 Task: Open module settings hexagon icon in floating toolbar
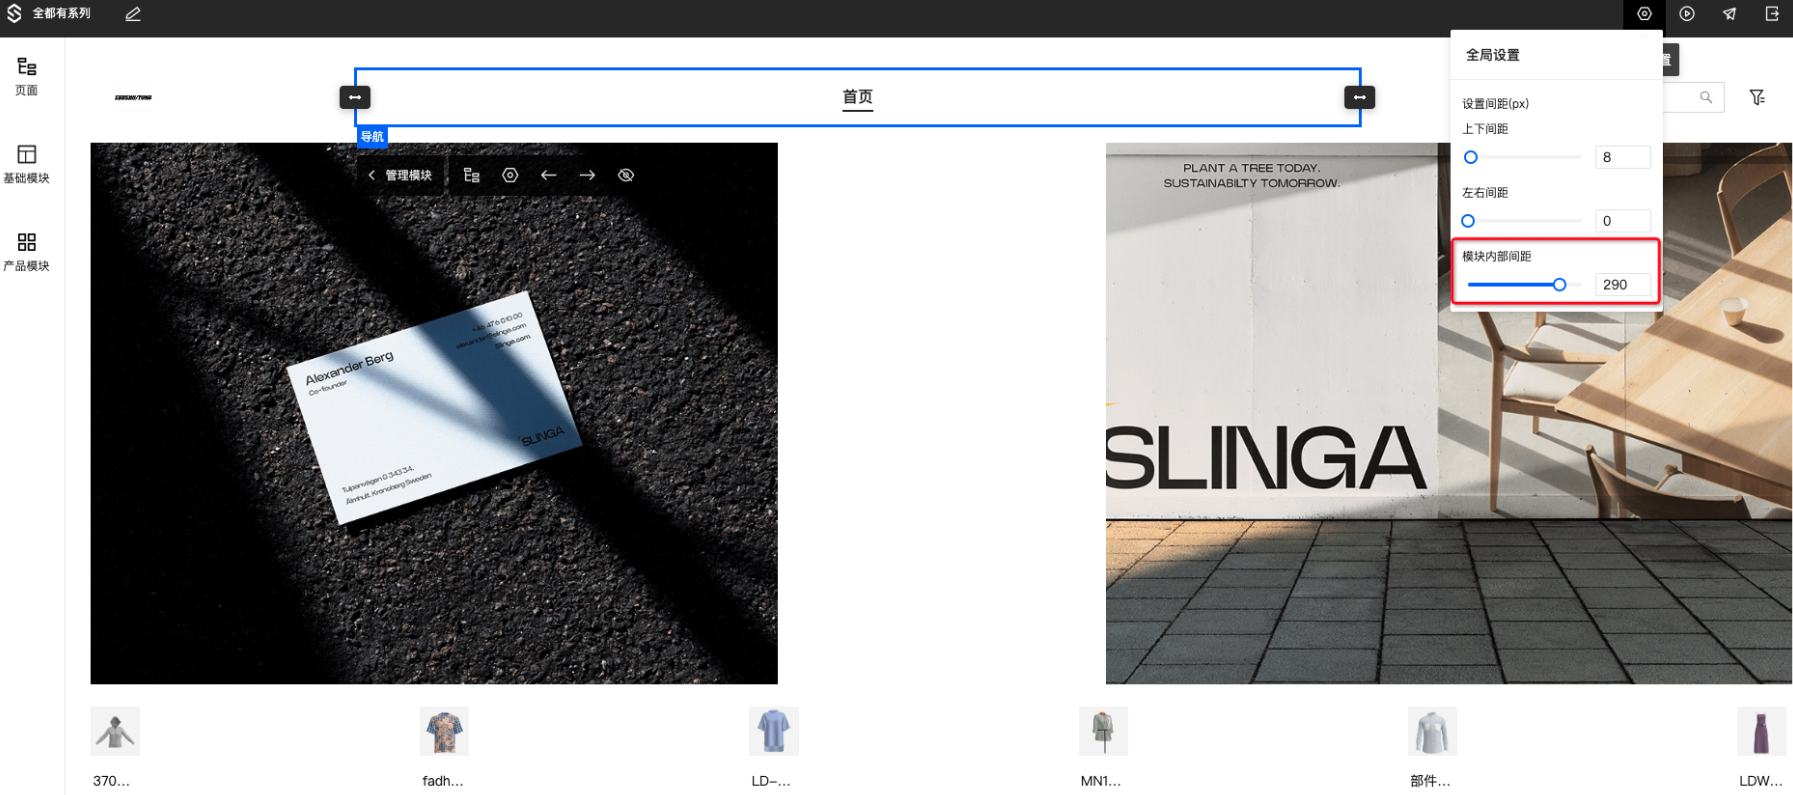tap(510, 175)
